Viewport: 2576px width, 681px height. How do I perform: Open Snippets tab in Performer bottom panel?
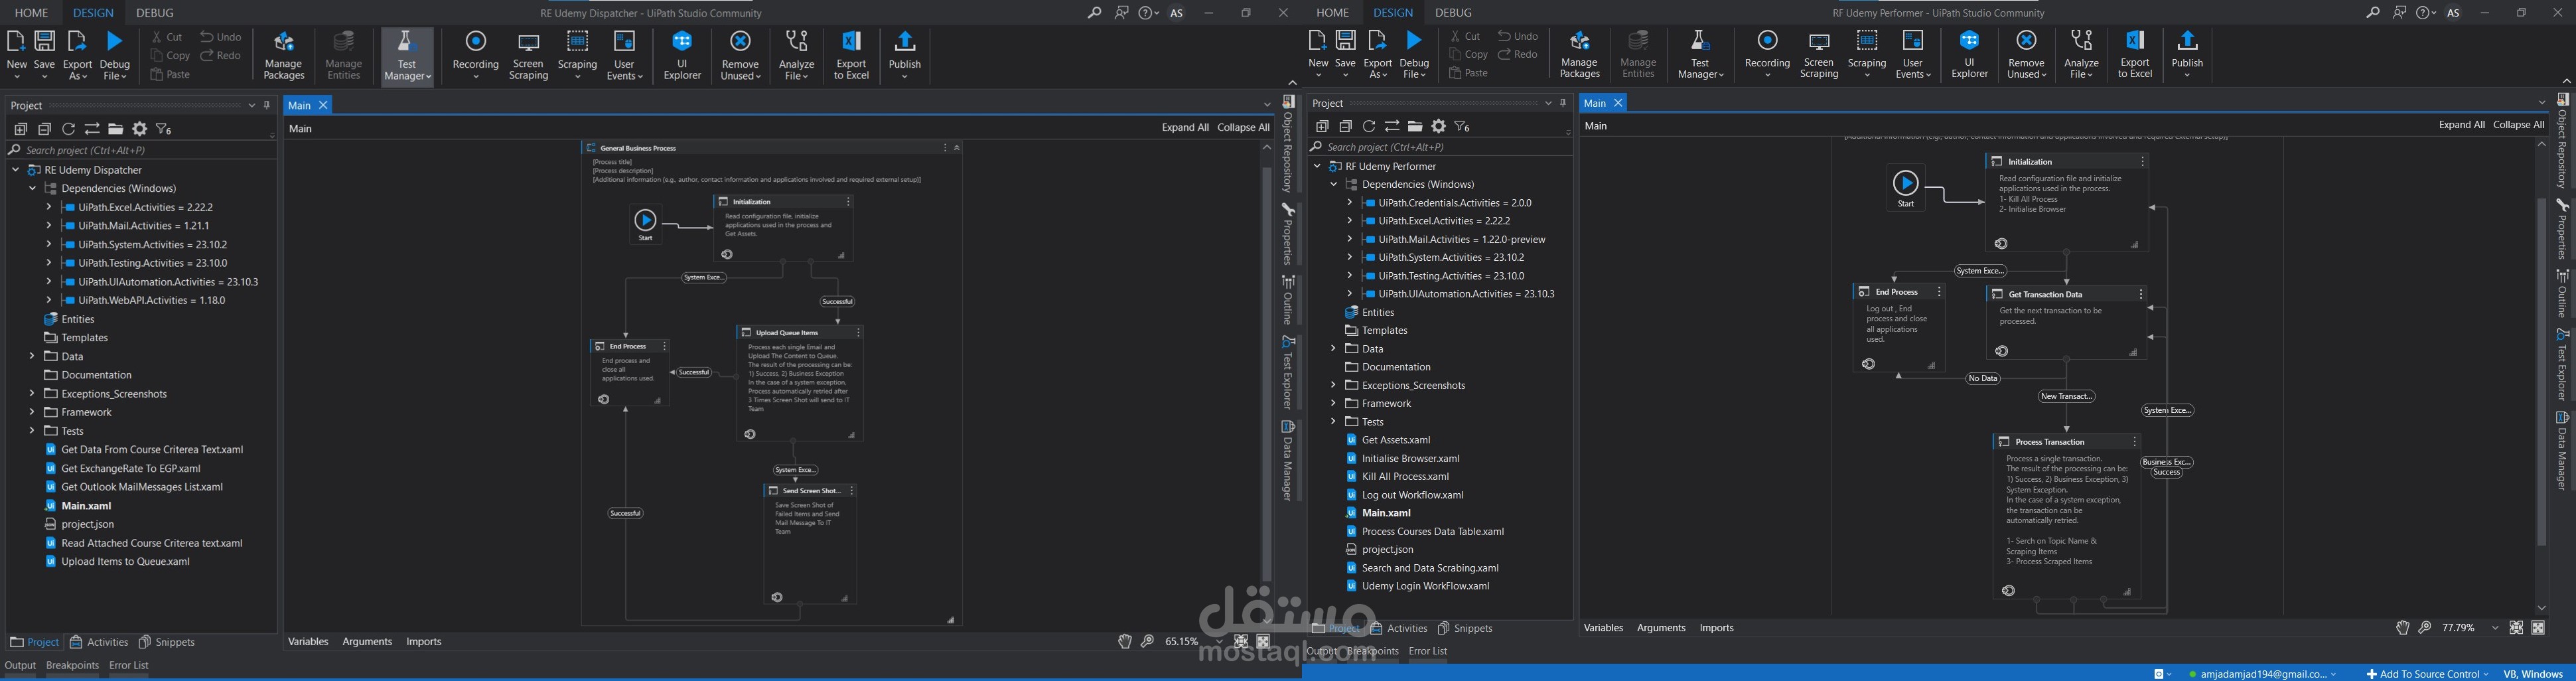point(1465,628)
